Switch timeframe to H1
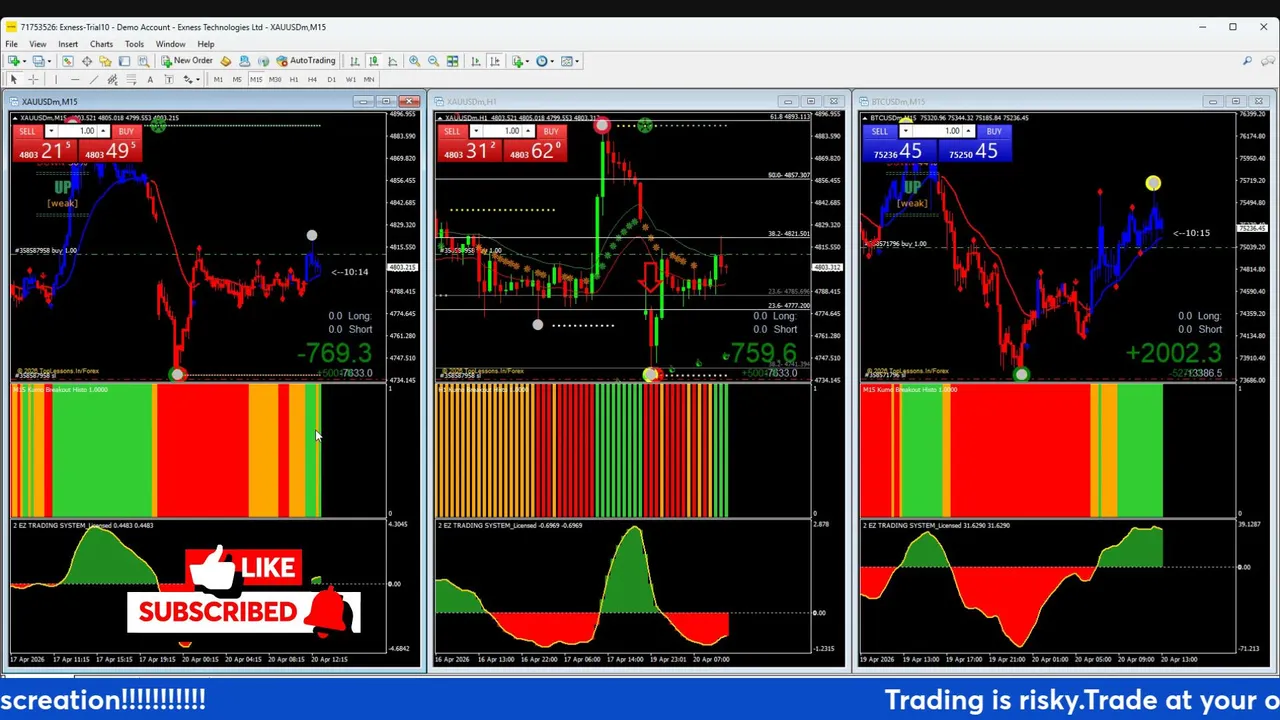Viewport: 1280px width, 720px height. 294,80
